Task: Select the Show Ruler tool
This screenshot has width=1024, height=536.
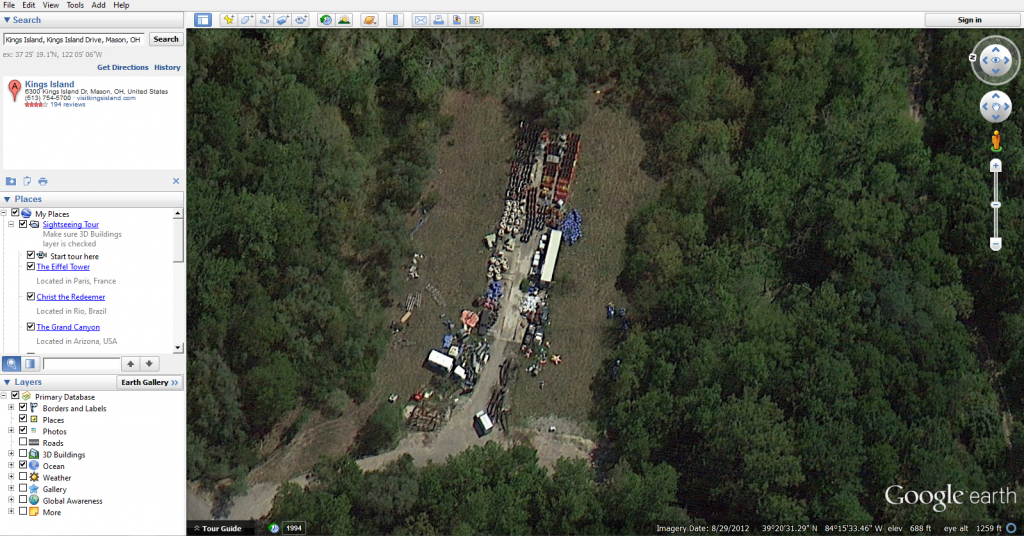Action: [x=395, y=20]
